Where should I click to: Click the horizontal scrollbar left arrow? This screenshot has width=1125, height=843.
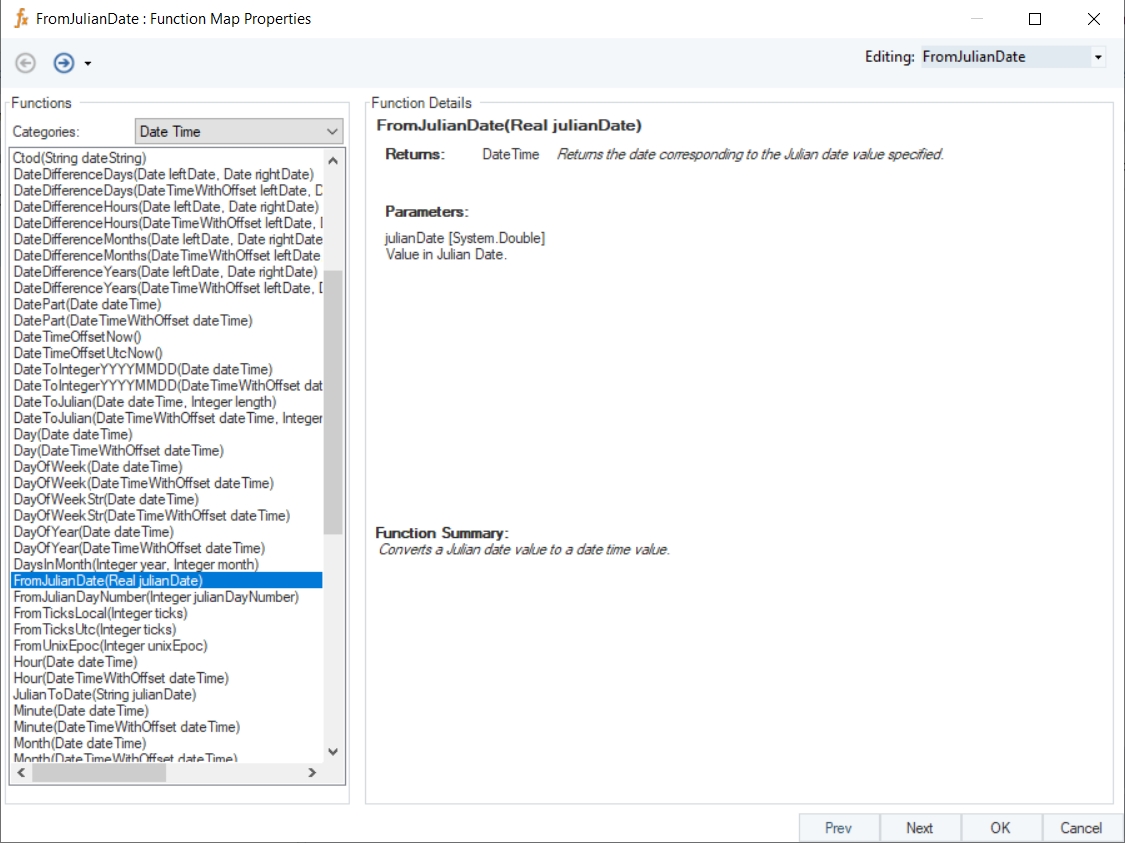coord(20,773)
